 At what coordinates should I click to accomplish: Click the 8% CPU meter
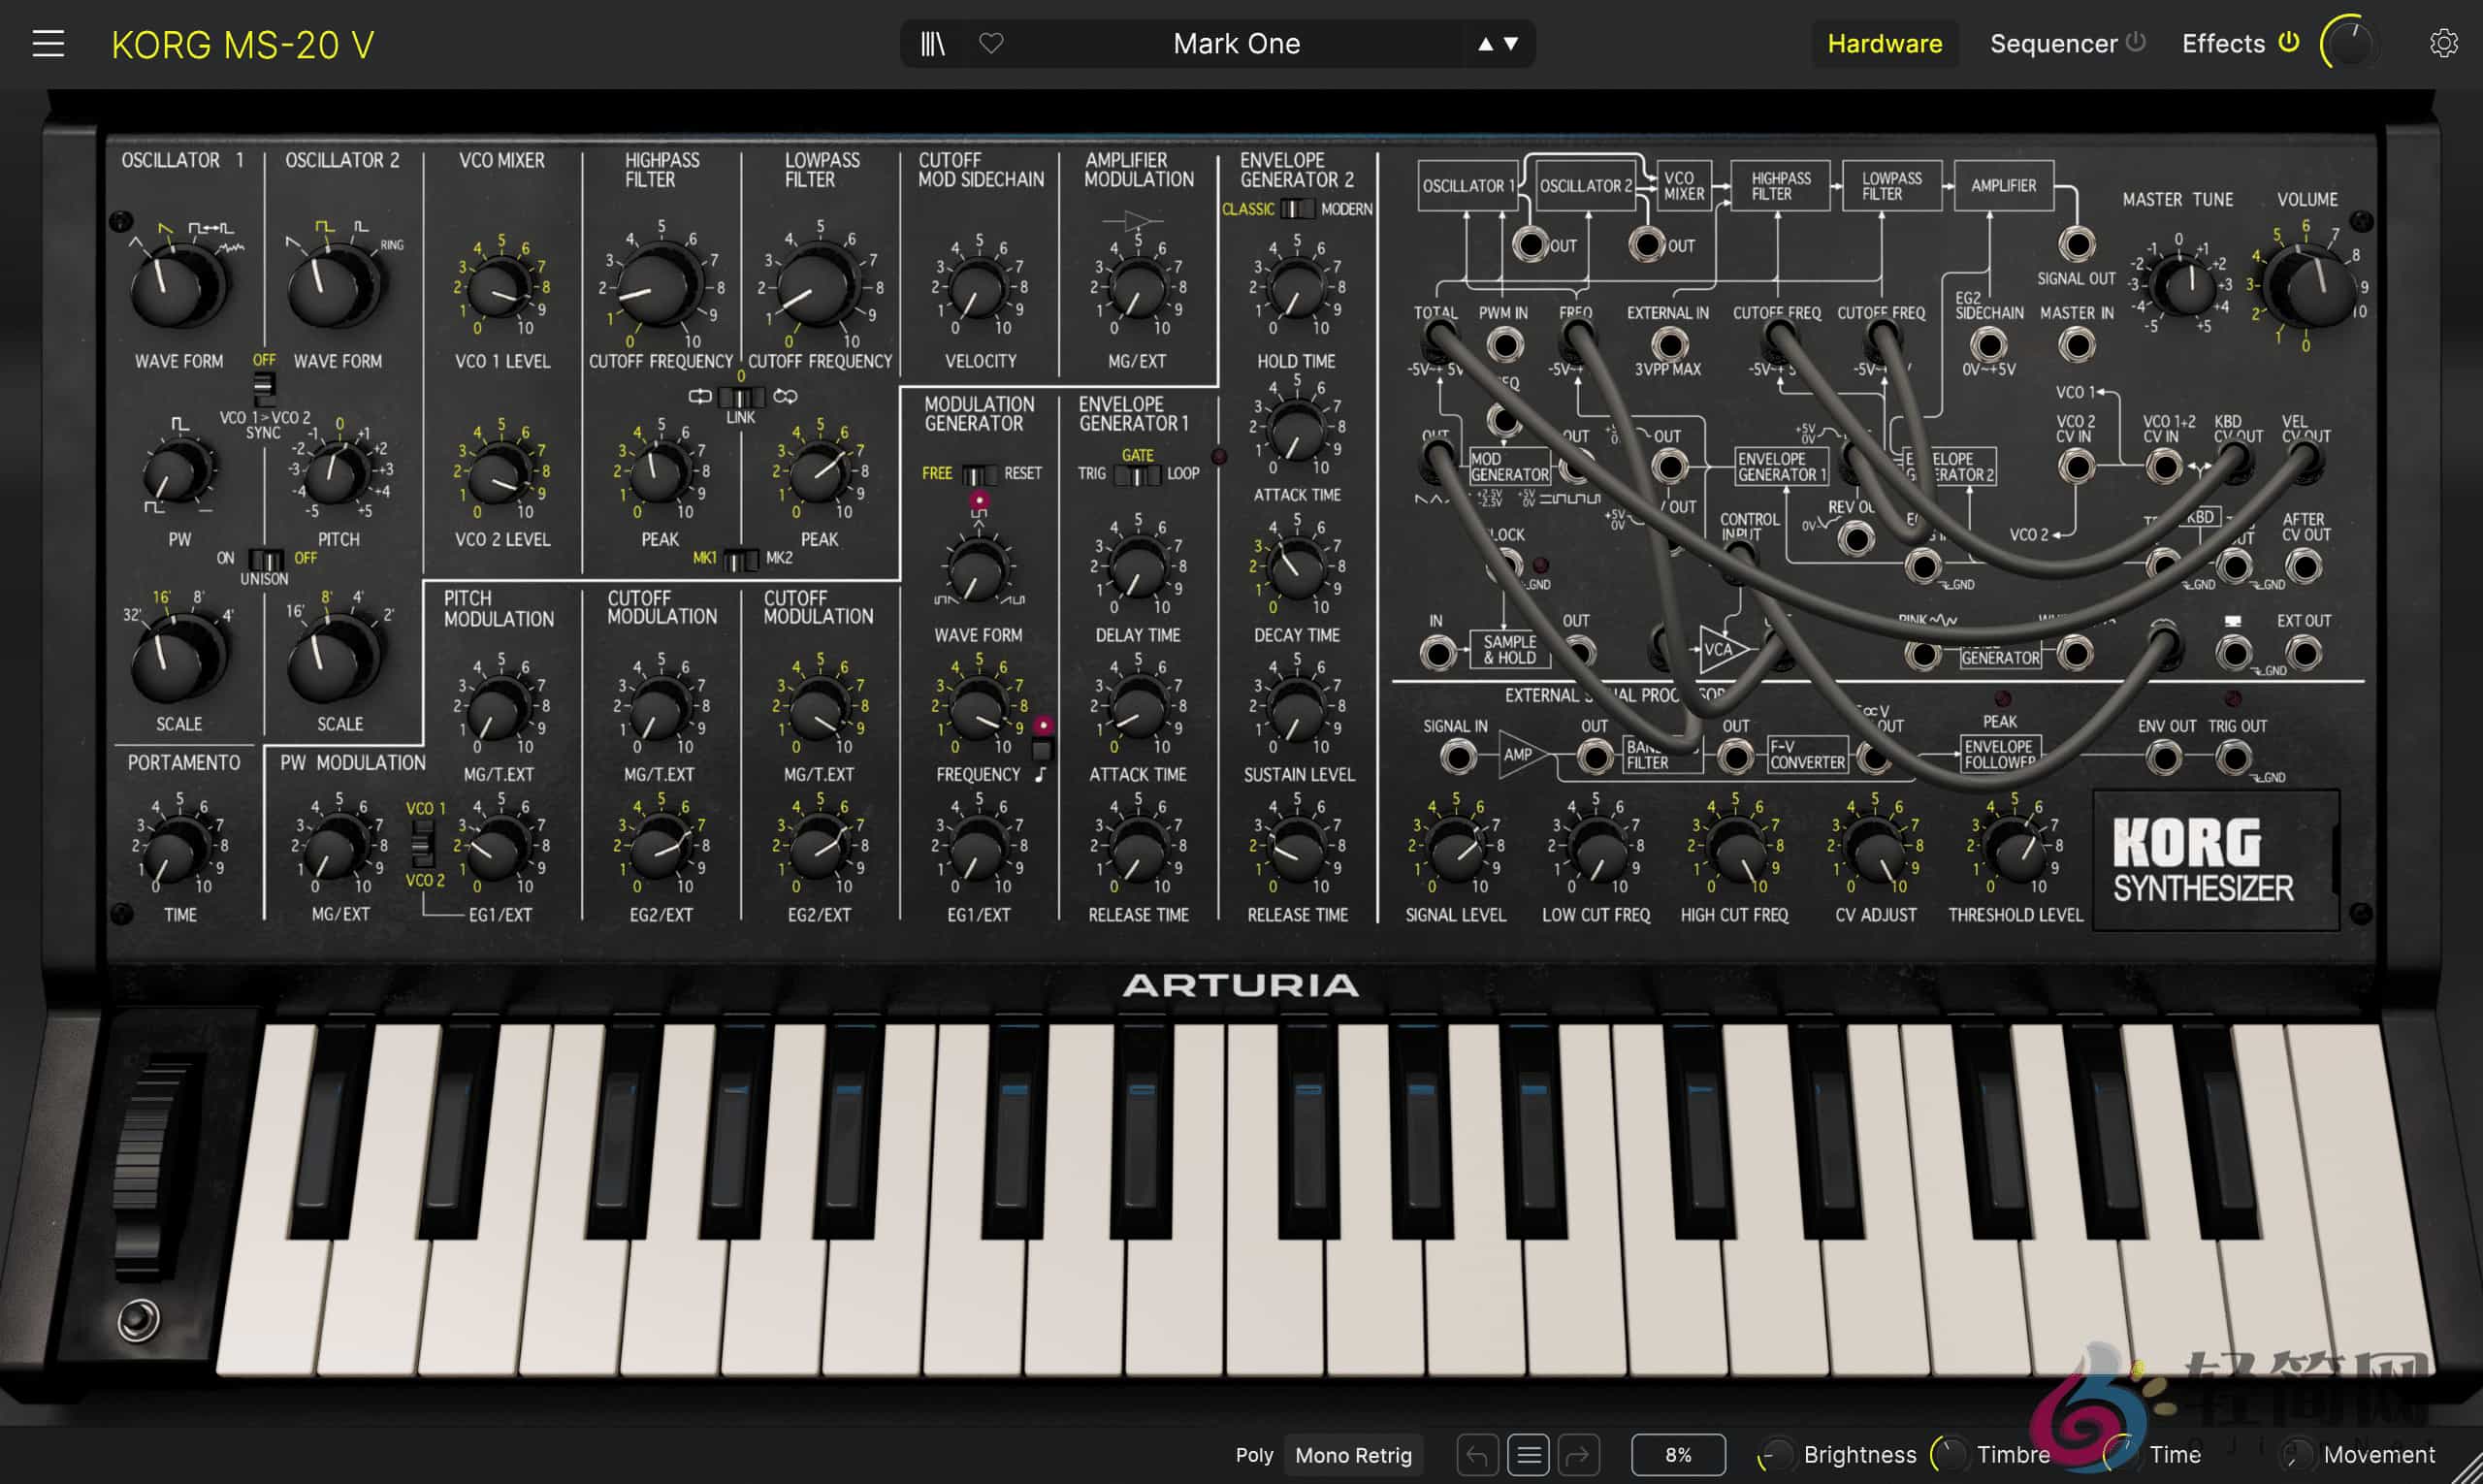[1678, 1455]
